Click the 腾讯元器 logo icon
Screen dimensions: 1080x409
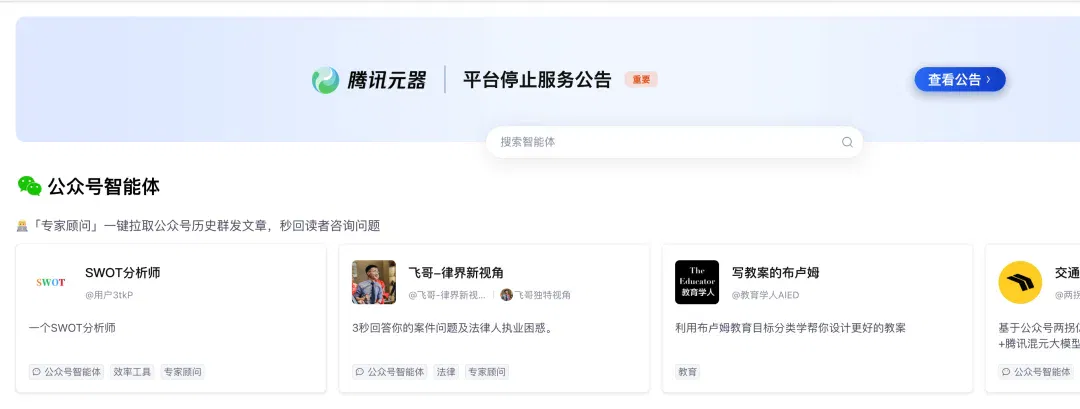[x=325, y=80]
